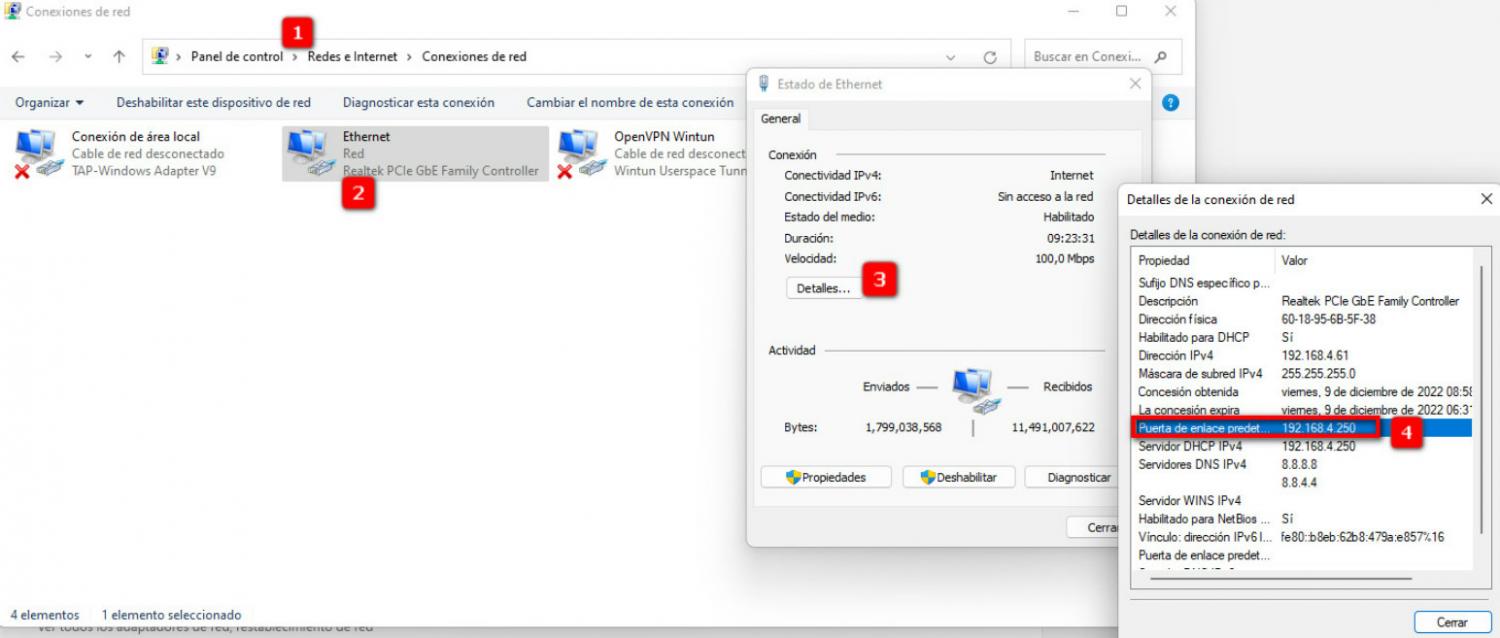This screenshot has height=638, width=1500.
Task: Open the Organizar dropdown menu
Action: click(50, 102)
